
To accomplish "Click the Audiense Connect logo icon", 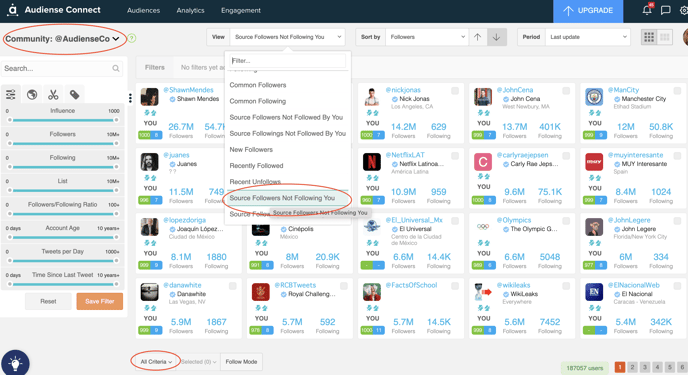I will coord(13,10).
